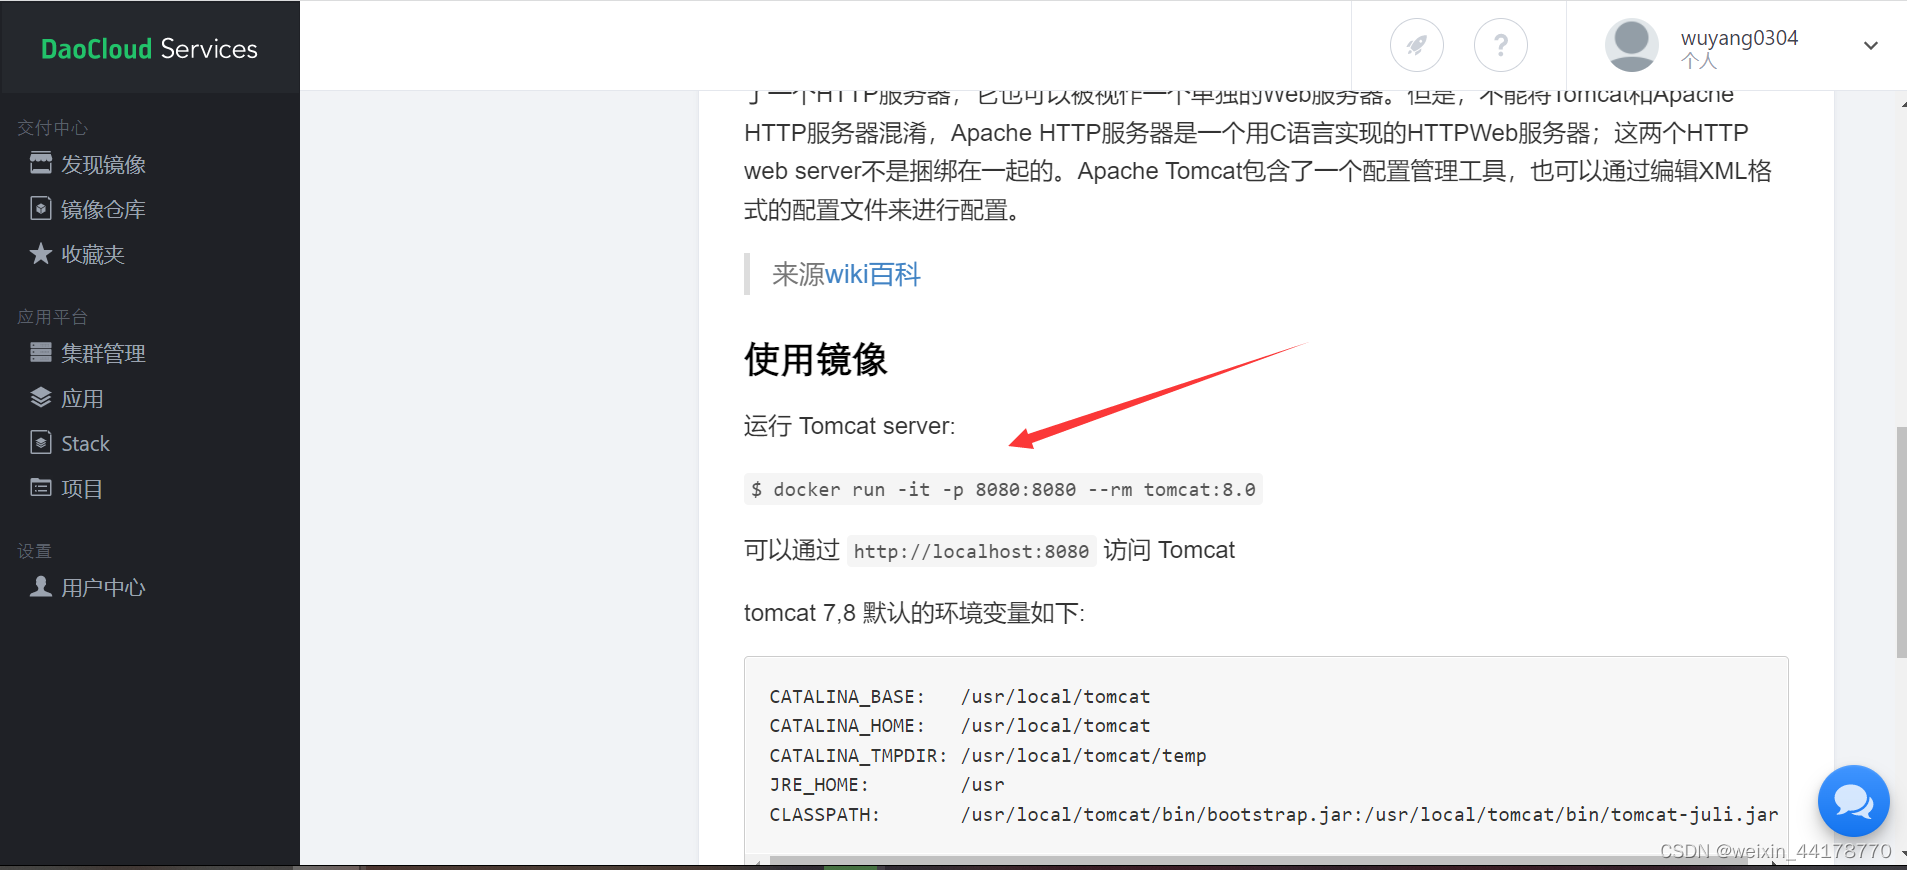The height and width of the screenshot is (870, 1907).
Task: Click the 应用 layers icon
Action: (x=41, y=397)
